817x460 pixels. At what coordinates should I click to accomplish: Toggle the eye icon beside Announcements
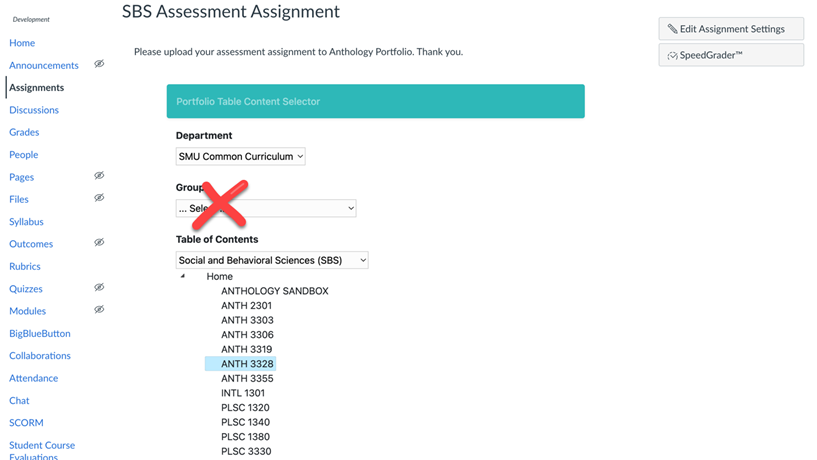(x=99, y=64)
